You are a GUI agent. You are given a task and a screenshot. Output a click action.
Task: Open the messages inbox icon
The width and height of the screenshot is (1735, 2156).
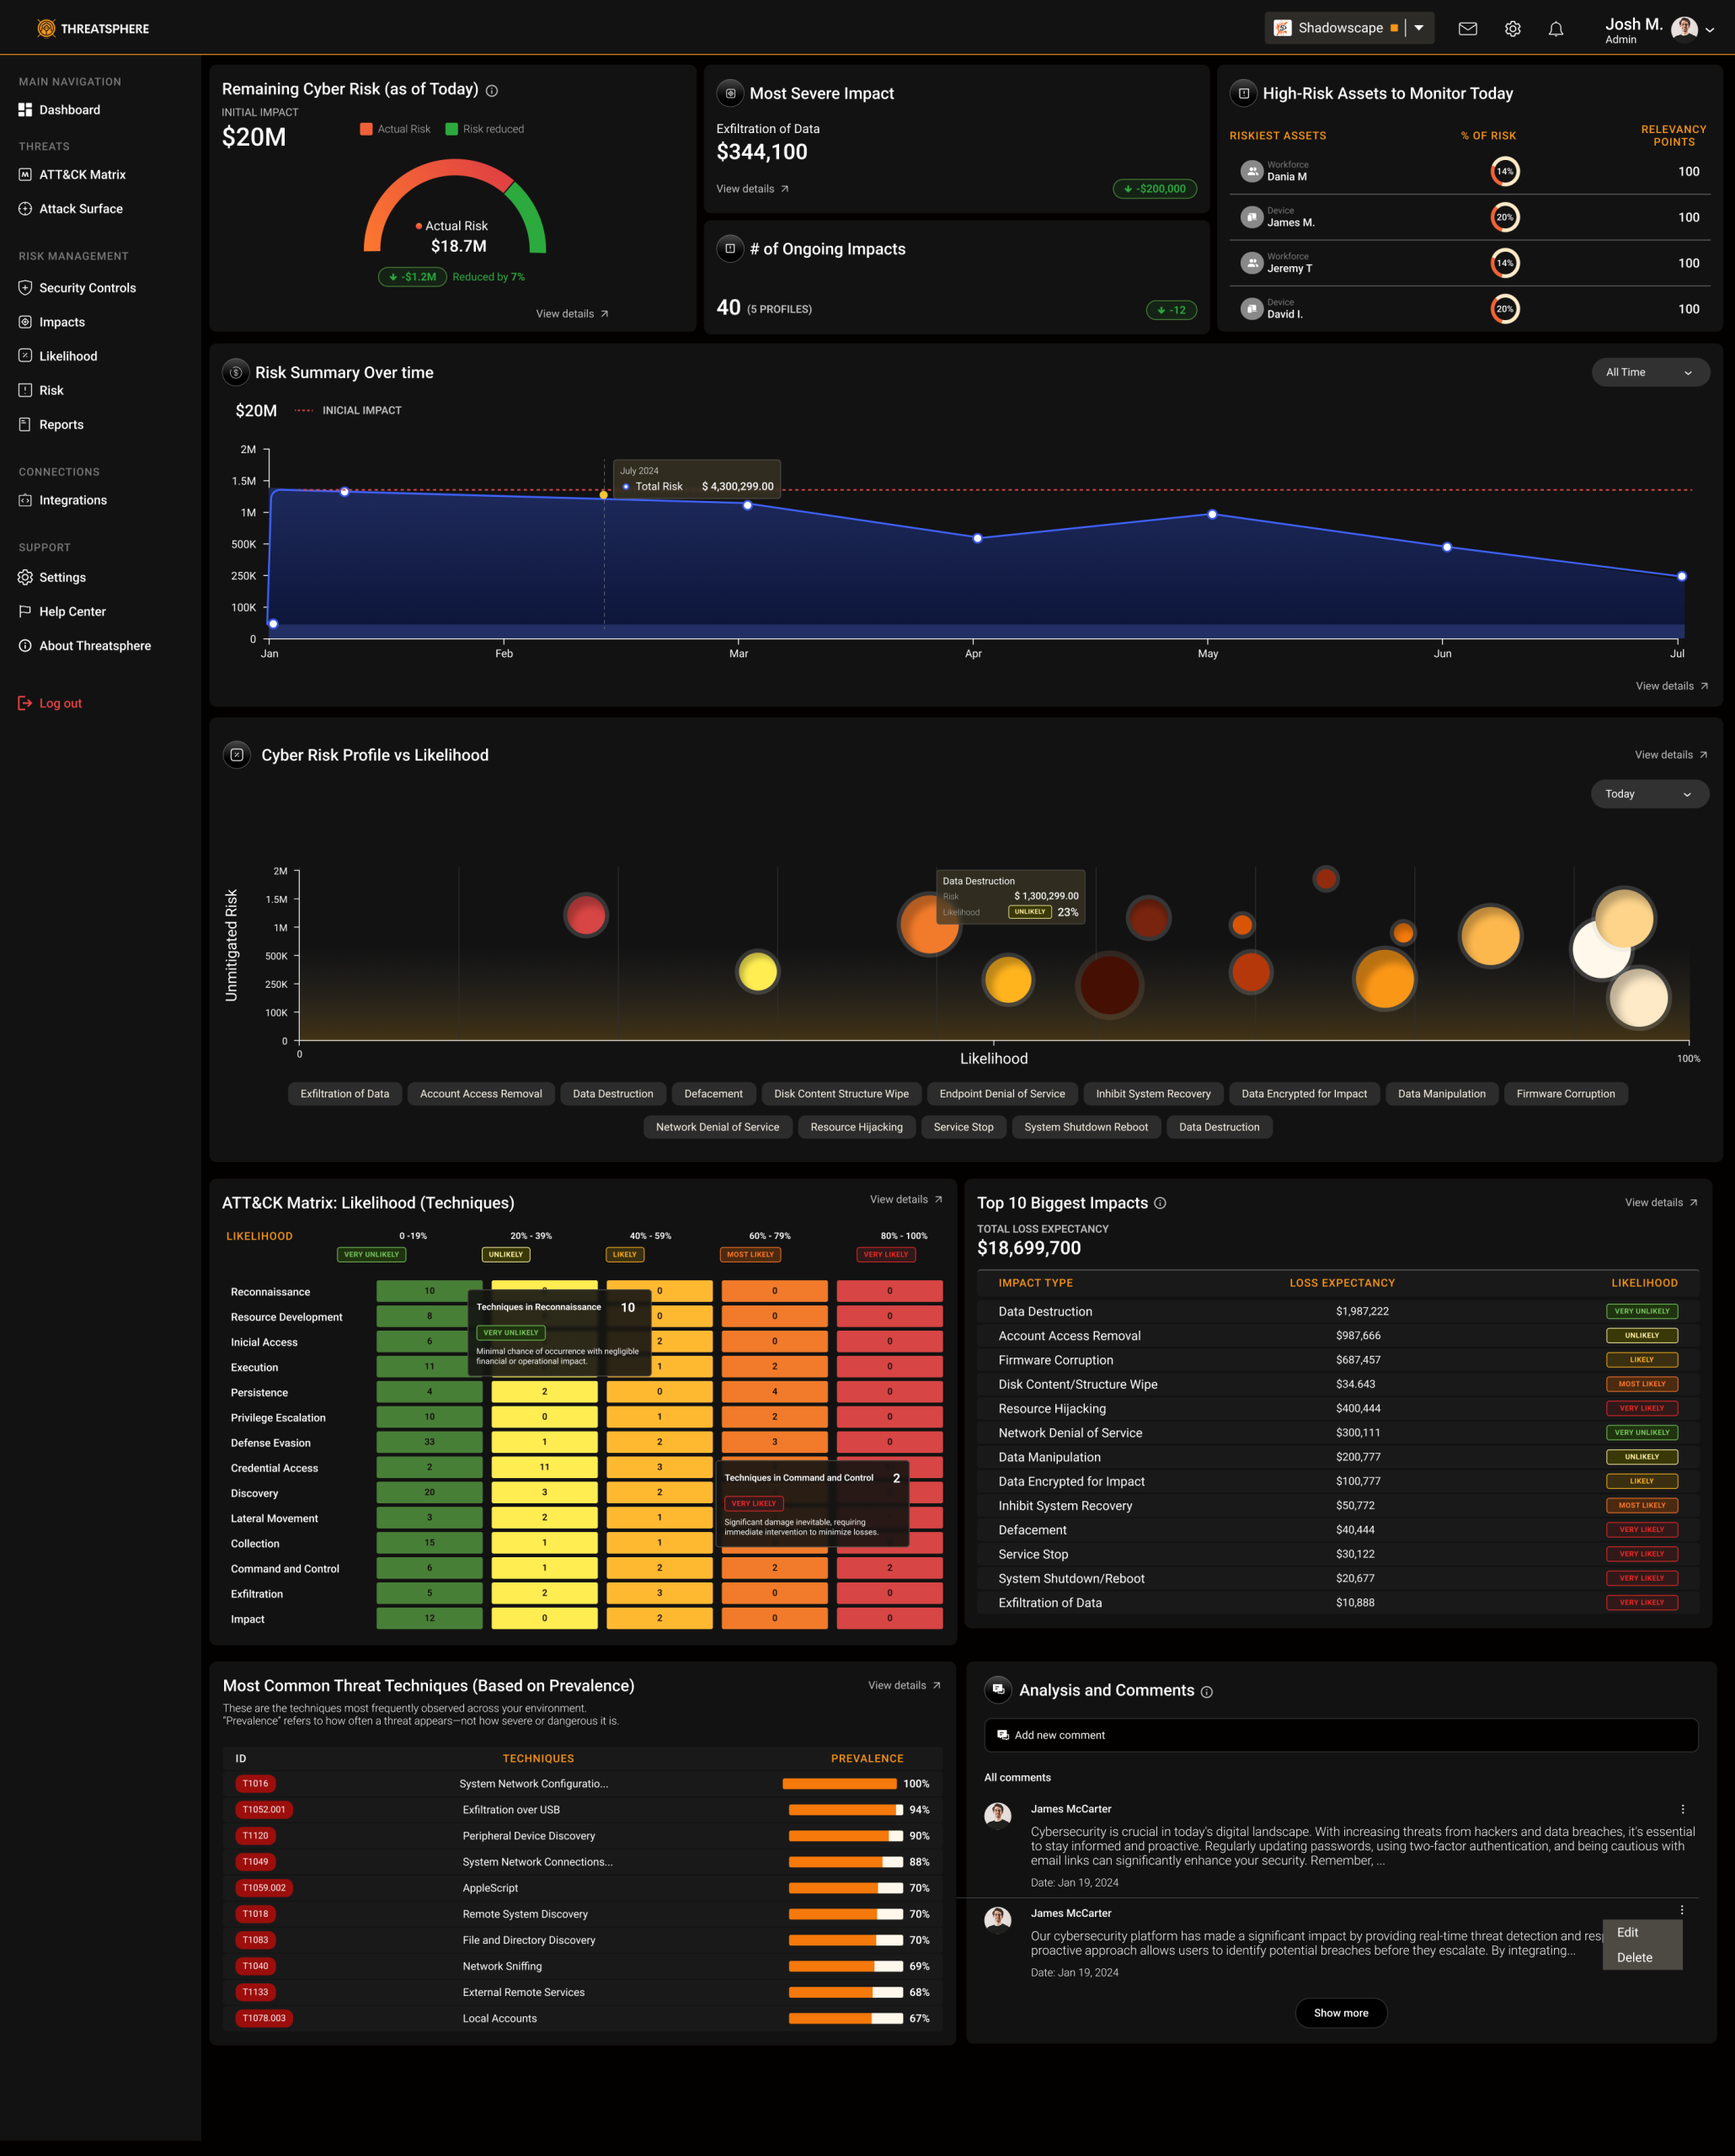pos(1467,29)
